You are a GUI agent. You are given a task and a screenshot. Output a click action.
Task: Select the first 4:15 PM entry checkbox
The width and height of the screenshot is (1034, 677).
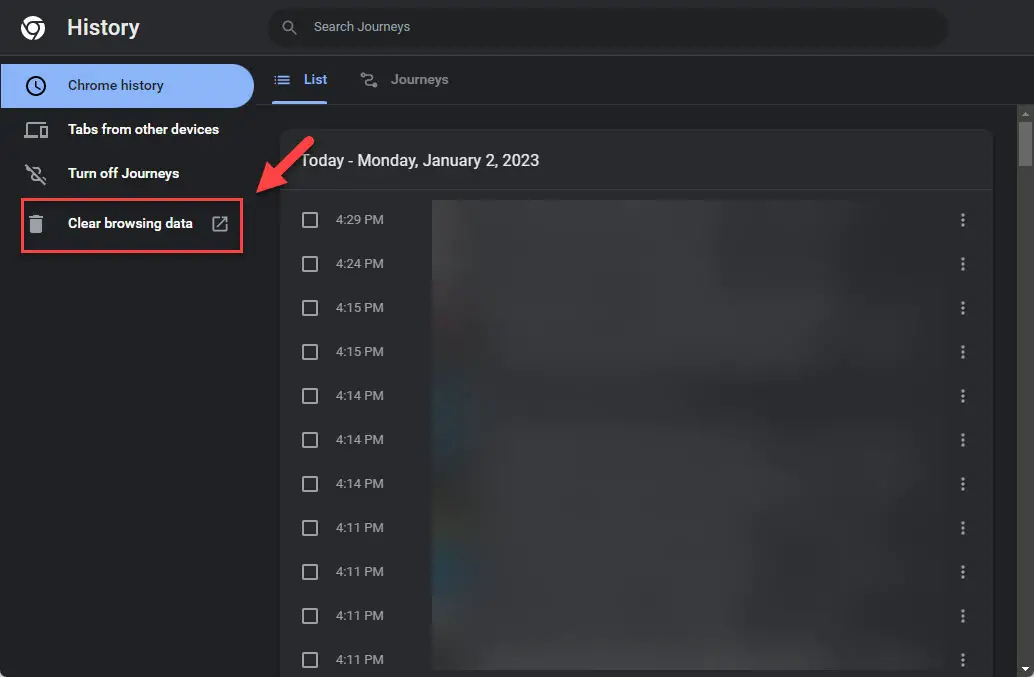(x=310, y=308)
